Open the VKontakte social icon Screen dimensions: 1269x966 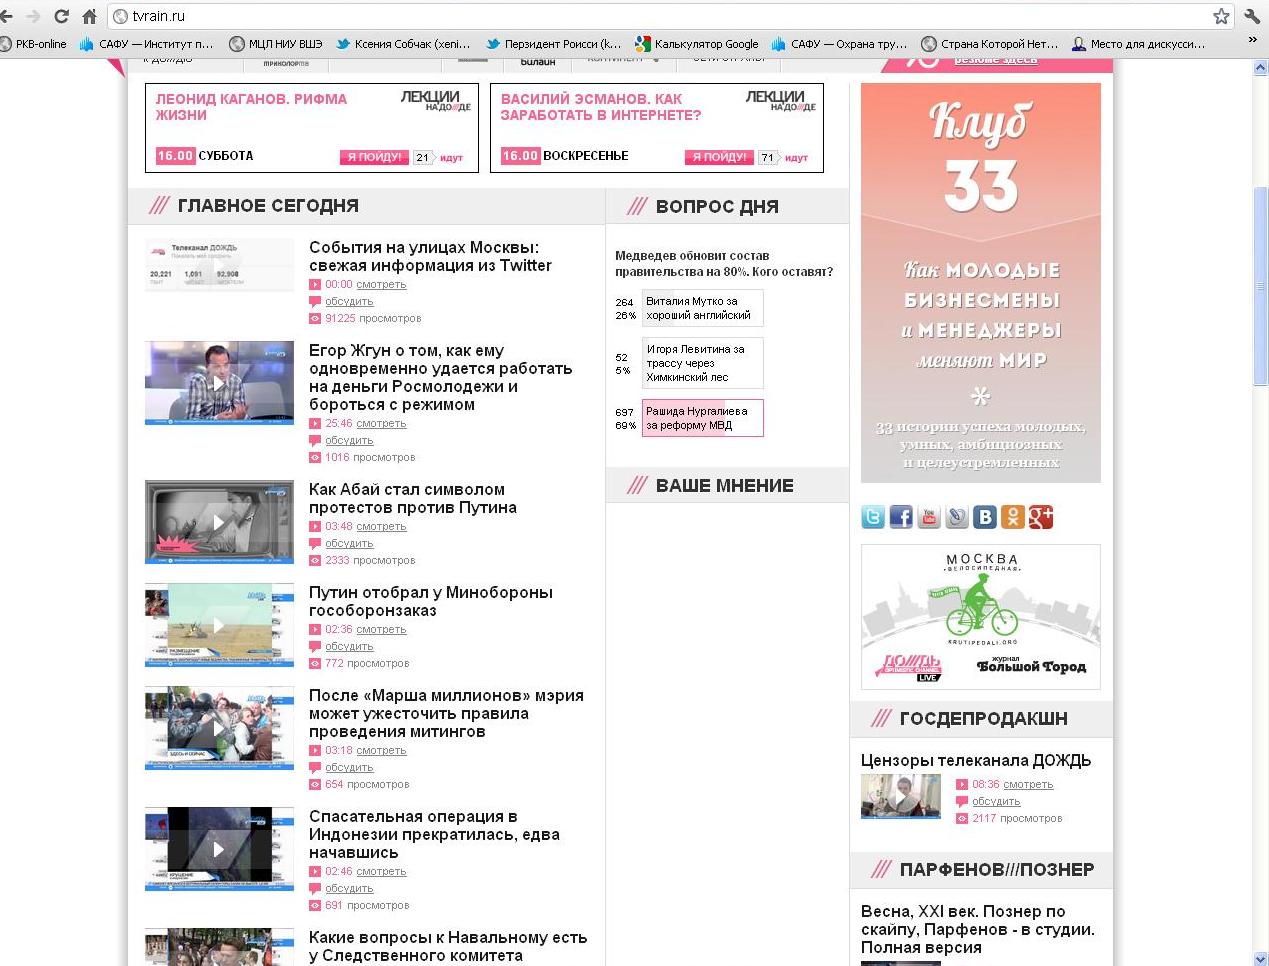pos(985,517)
